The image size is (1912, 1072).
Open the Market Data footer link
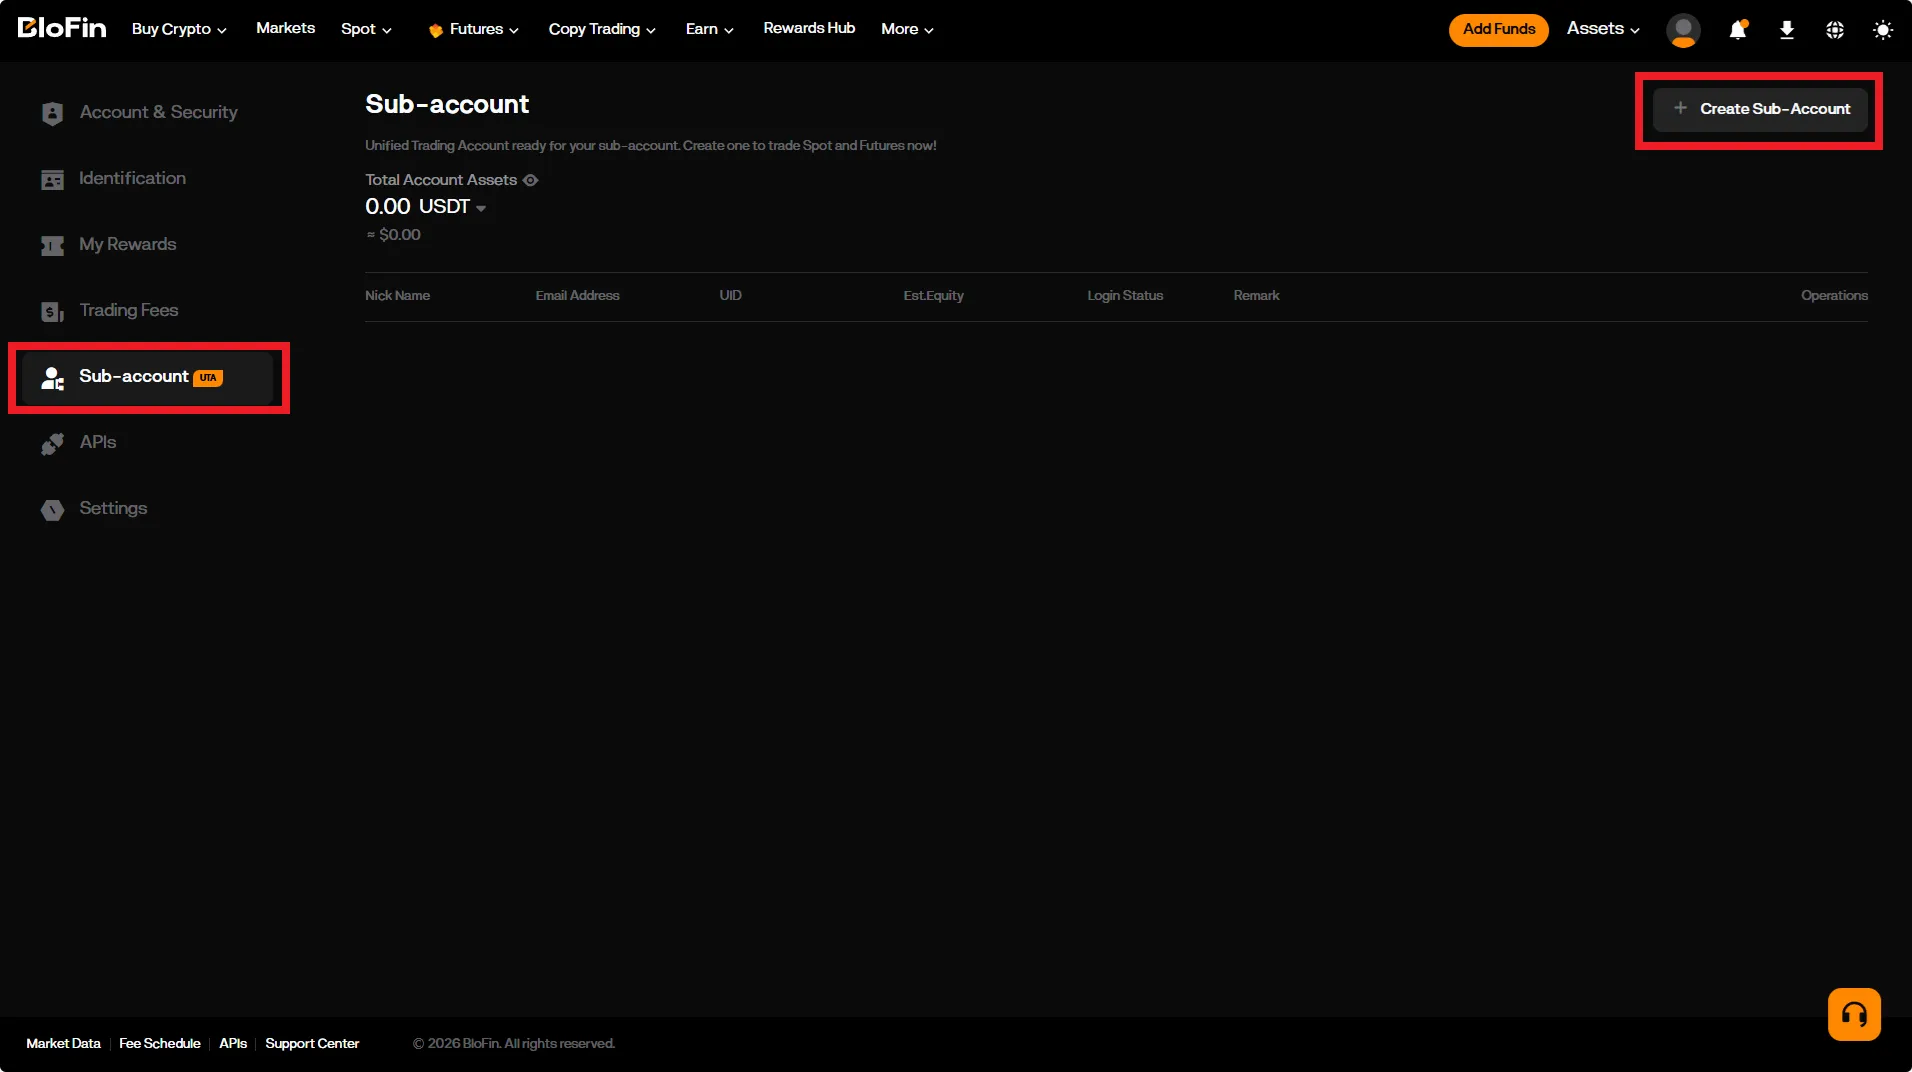[63, 1043]
